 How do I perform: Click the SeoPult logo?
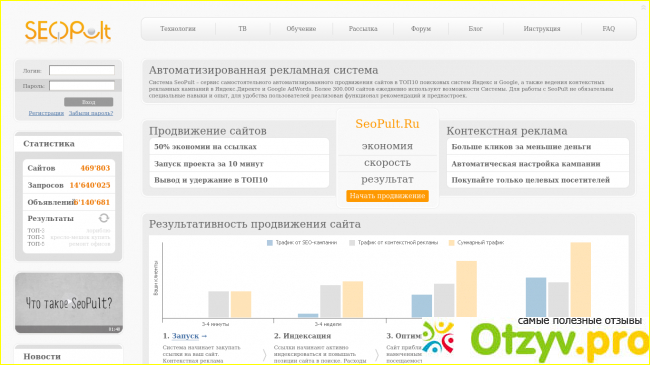coord(68,31)
